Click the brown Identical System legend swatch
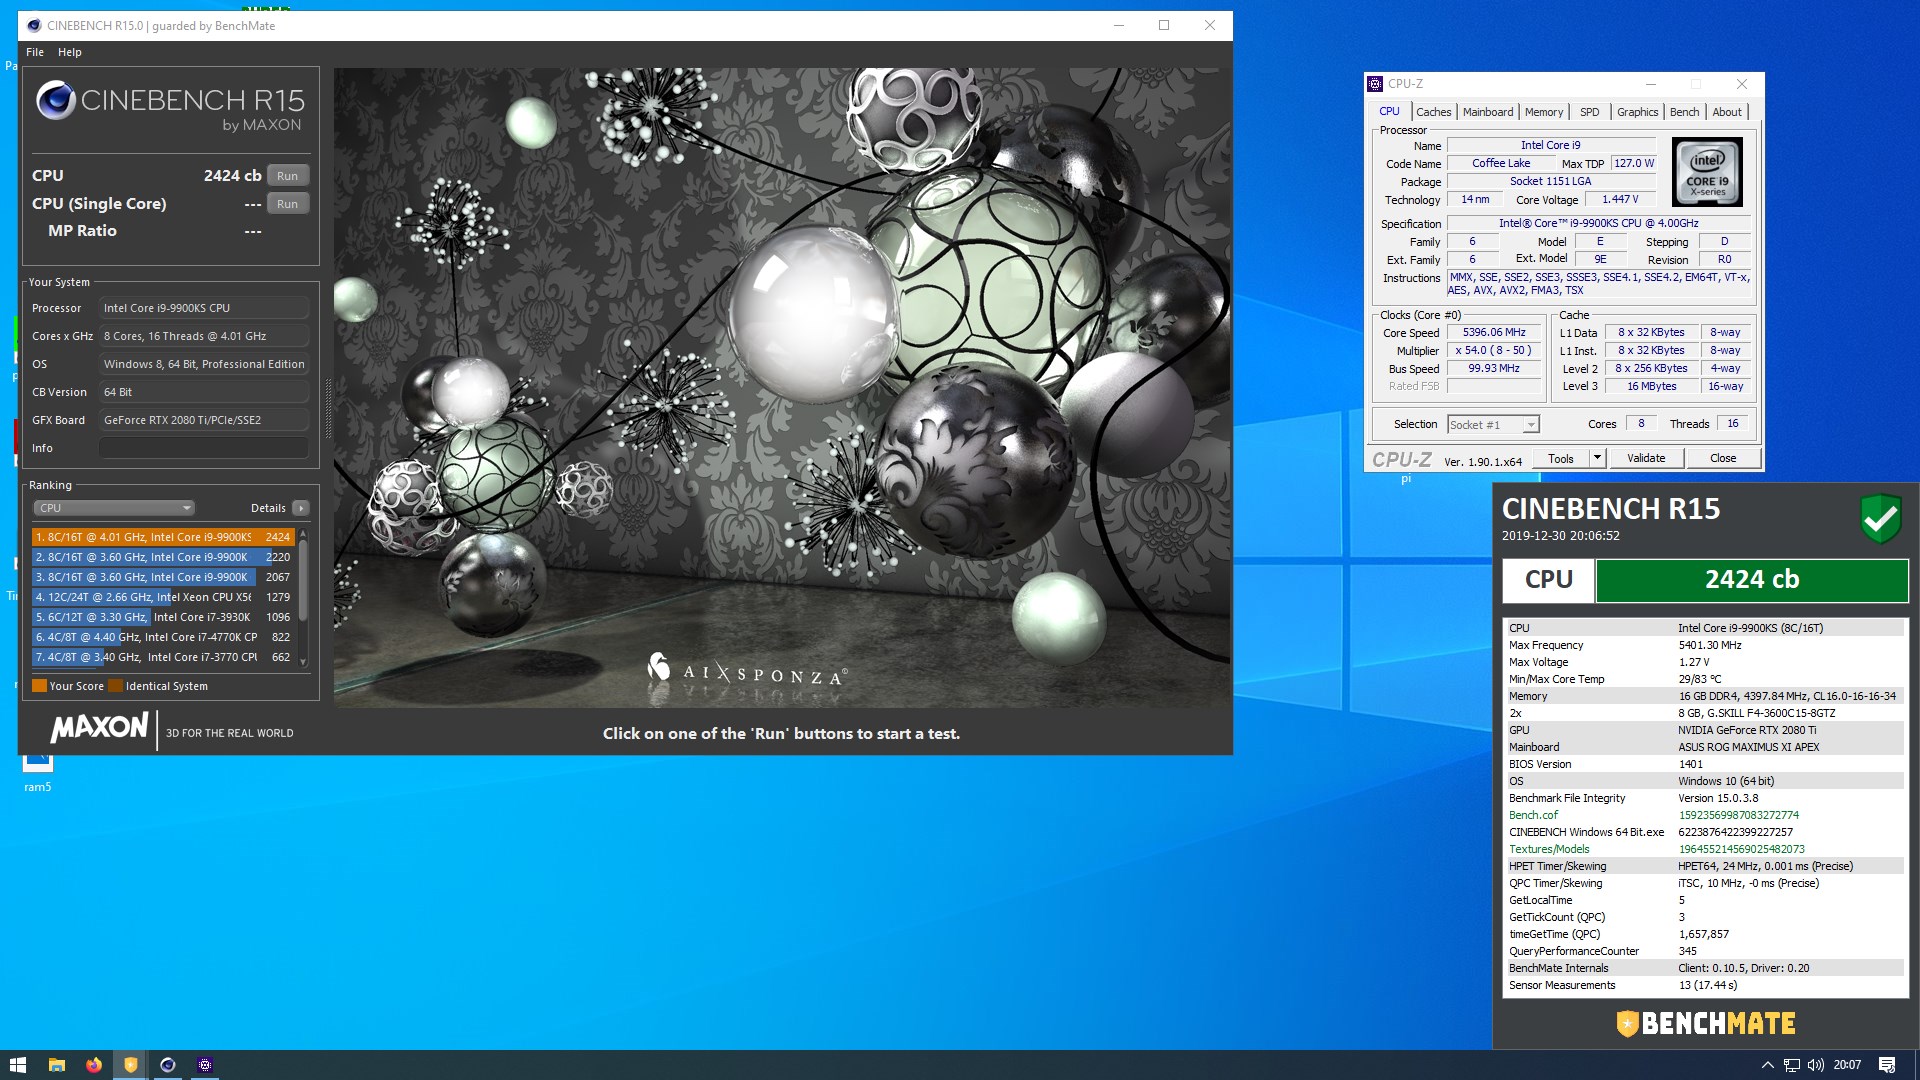Viewport: 1920px width, 1080px height. tap(115, 686)
